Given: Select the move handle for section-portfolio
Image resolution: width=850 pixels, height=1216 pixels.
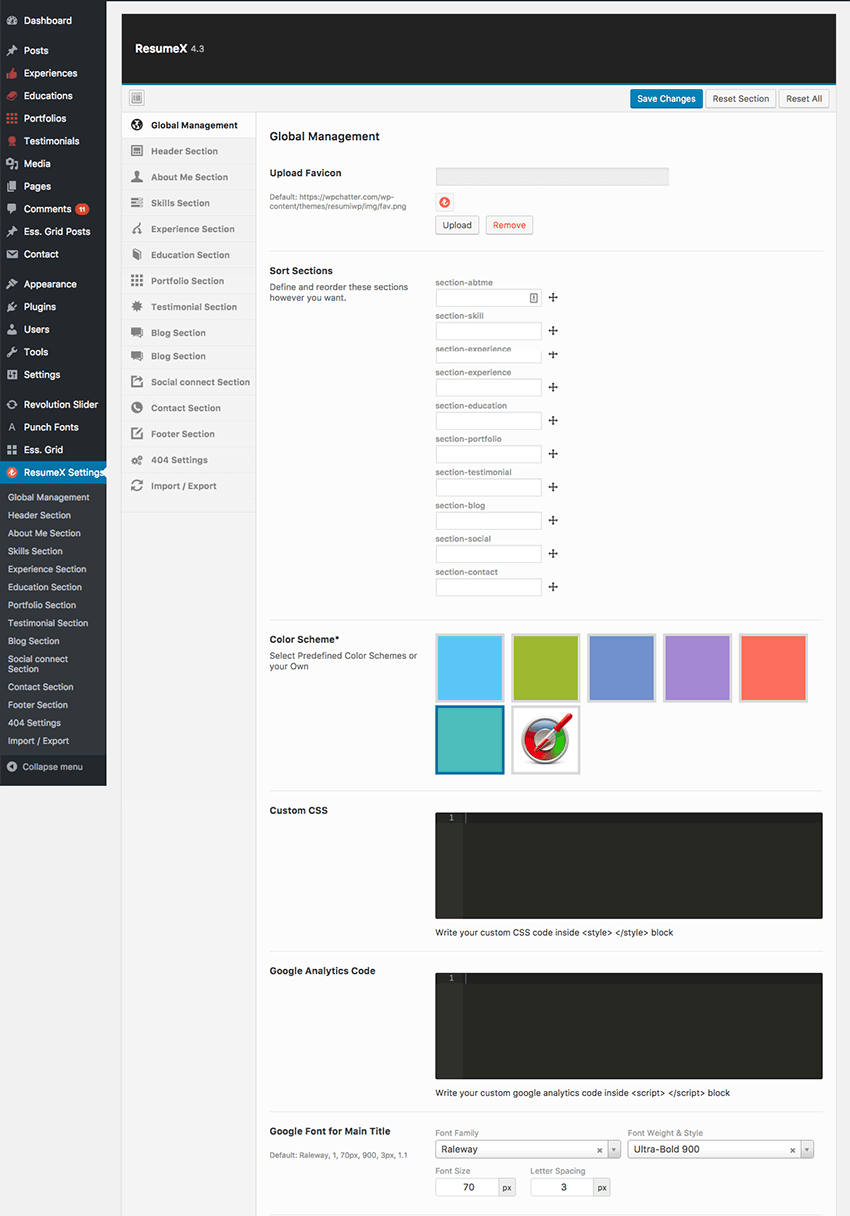Looking at the screenshot, I should 553,454.
